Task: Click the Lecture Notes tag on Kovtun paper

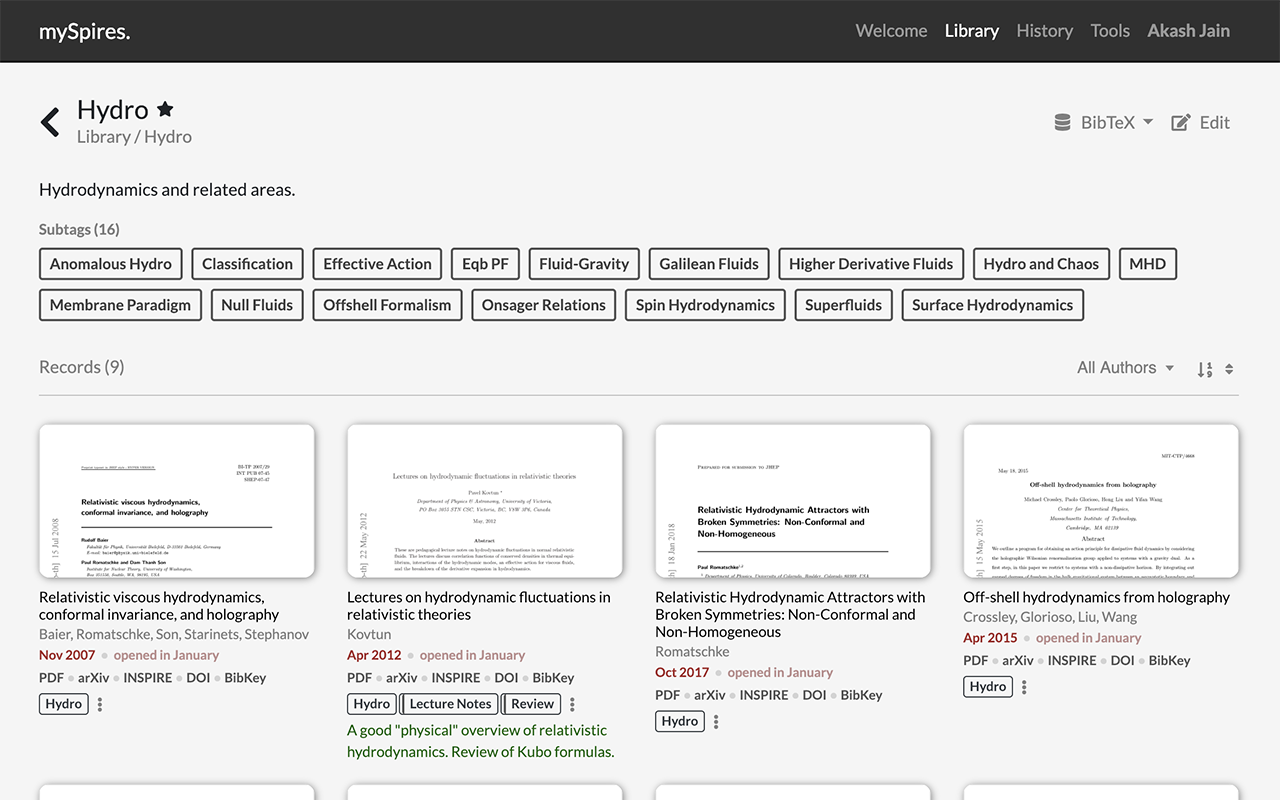Action: click(450, 704)
